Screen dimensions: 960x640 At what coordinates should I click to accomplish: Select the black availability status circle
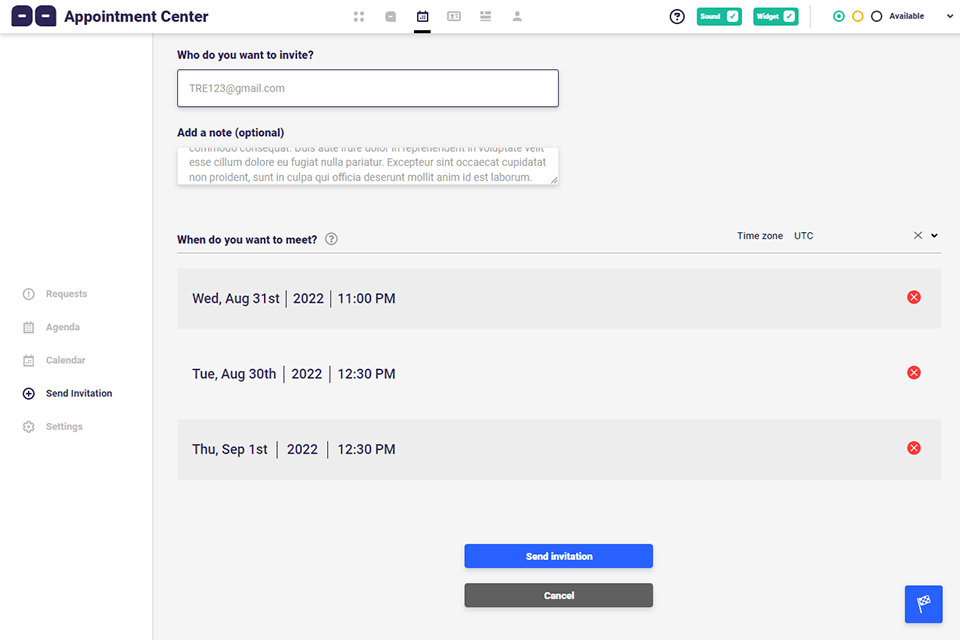pos(877,17)
